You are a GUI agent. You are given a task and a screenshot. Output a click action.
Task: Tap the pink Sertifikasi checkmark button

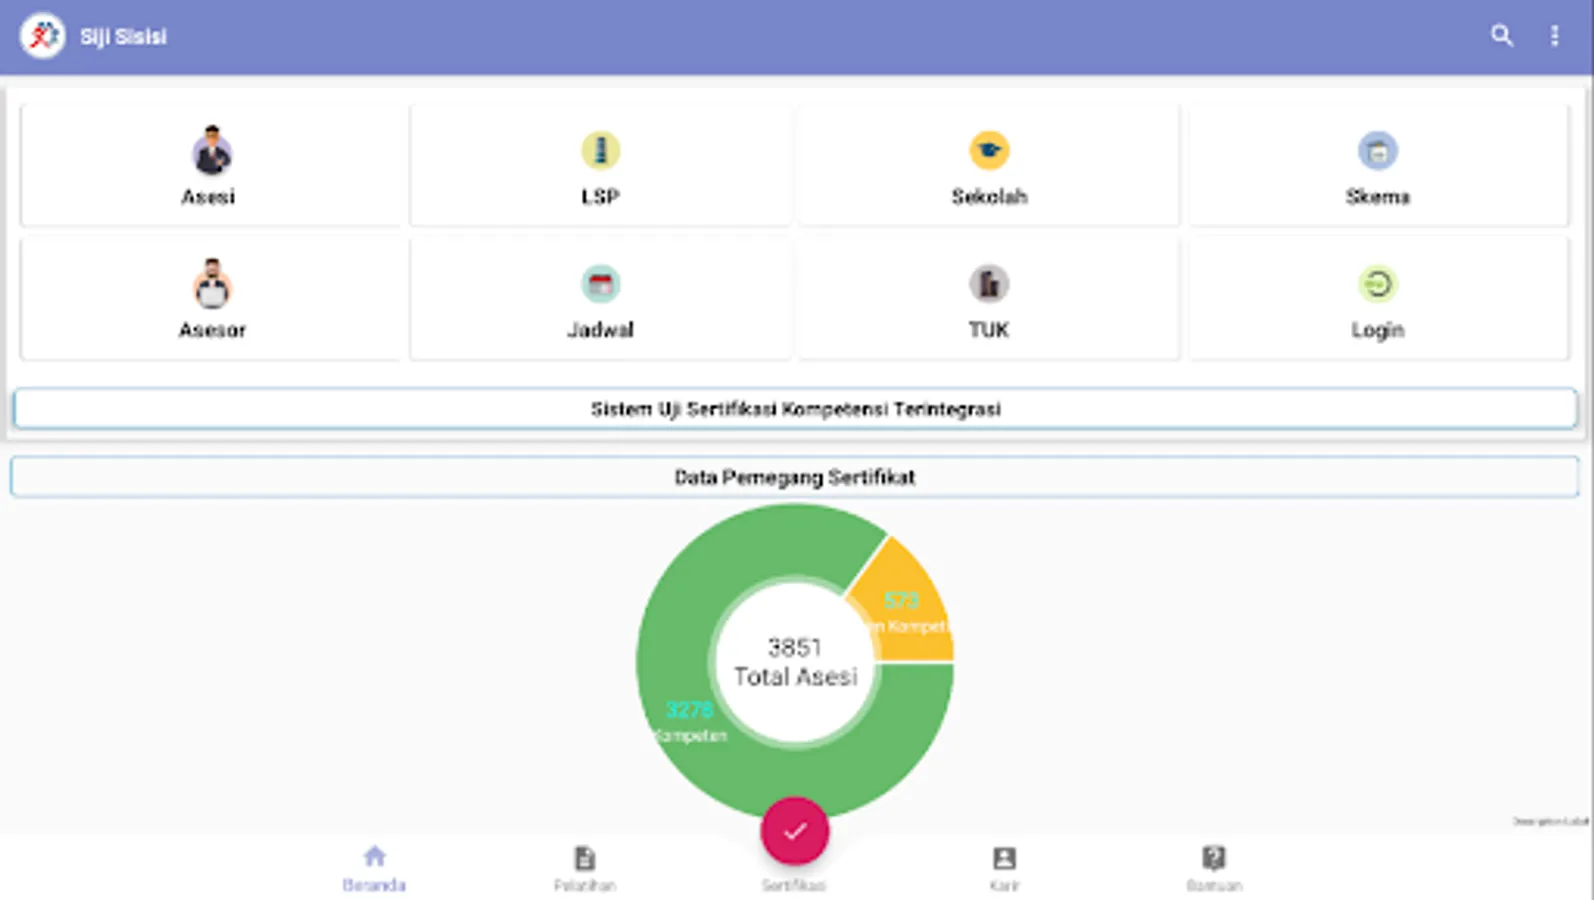click(x=795, y=831)
